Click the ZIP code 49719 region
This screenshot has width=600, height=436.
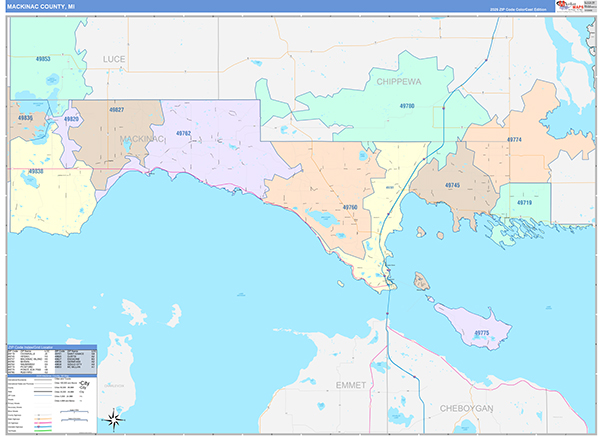coord(524,202)
